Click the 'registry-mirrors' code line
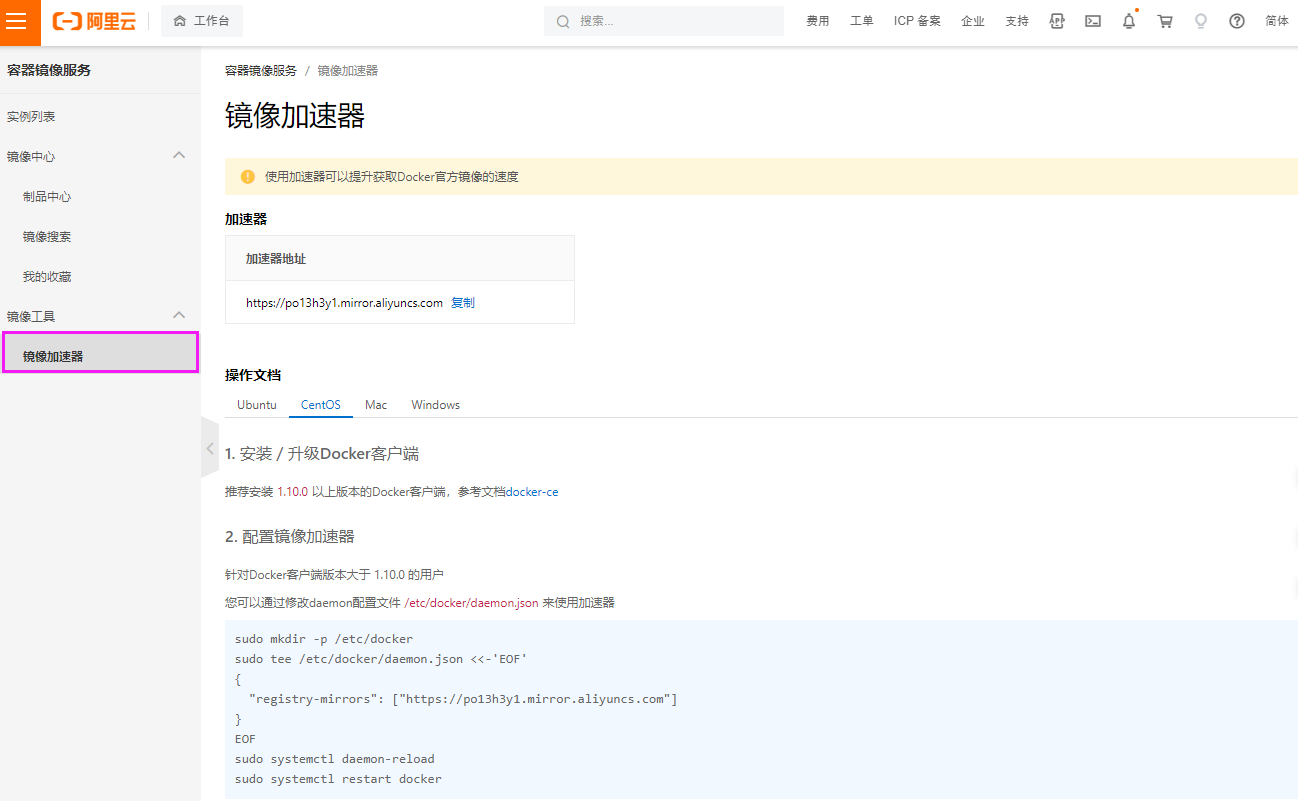1298x801 pixels. click(x=464, y=699)
